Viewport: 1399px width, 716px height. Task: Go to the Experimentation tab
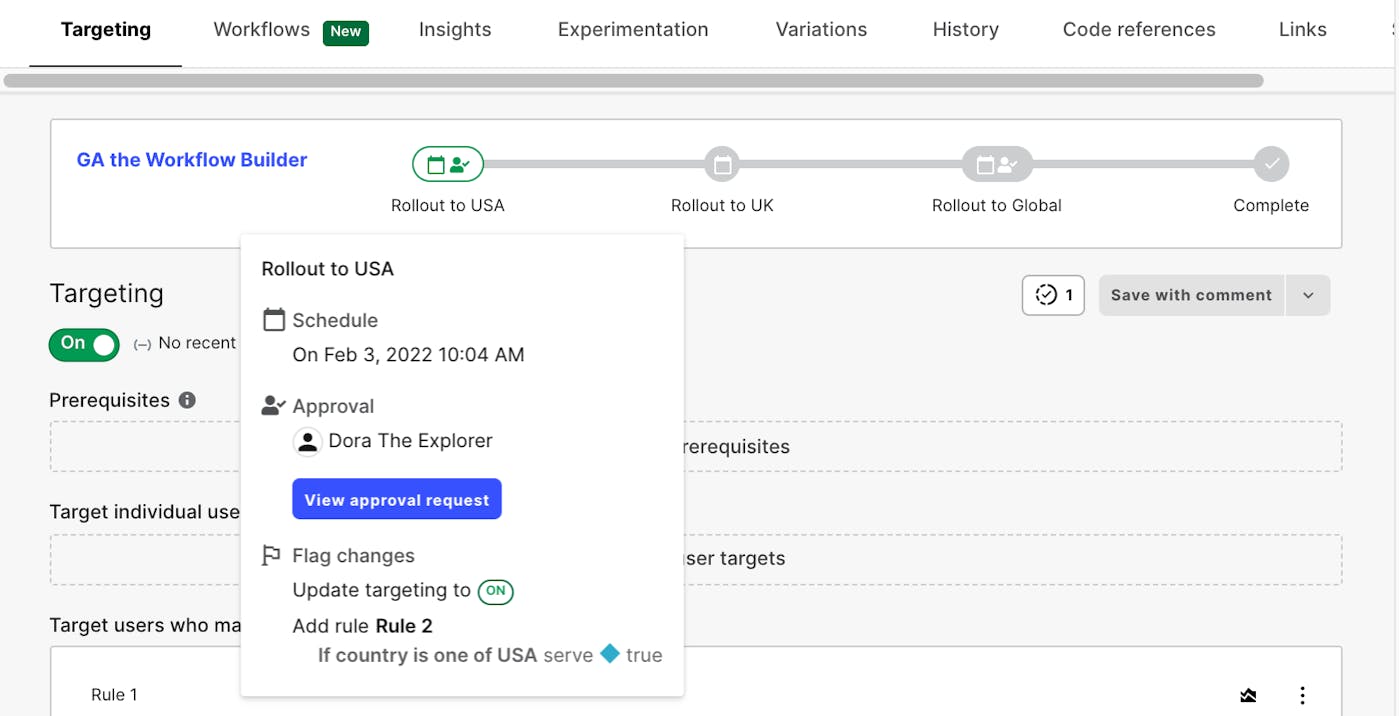click(633, 30)
